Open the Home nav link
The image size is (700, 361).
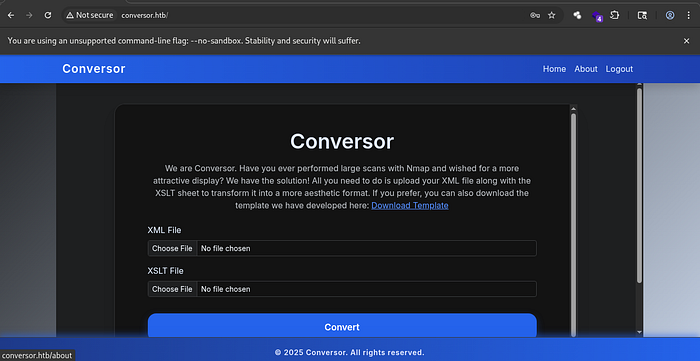(554, 69)
